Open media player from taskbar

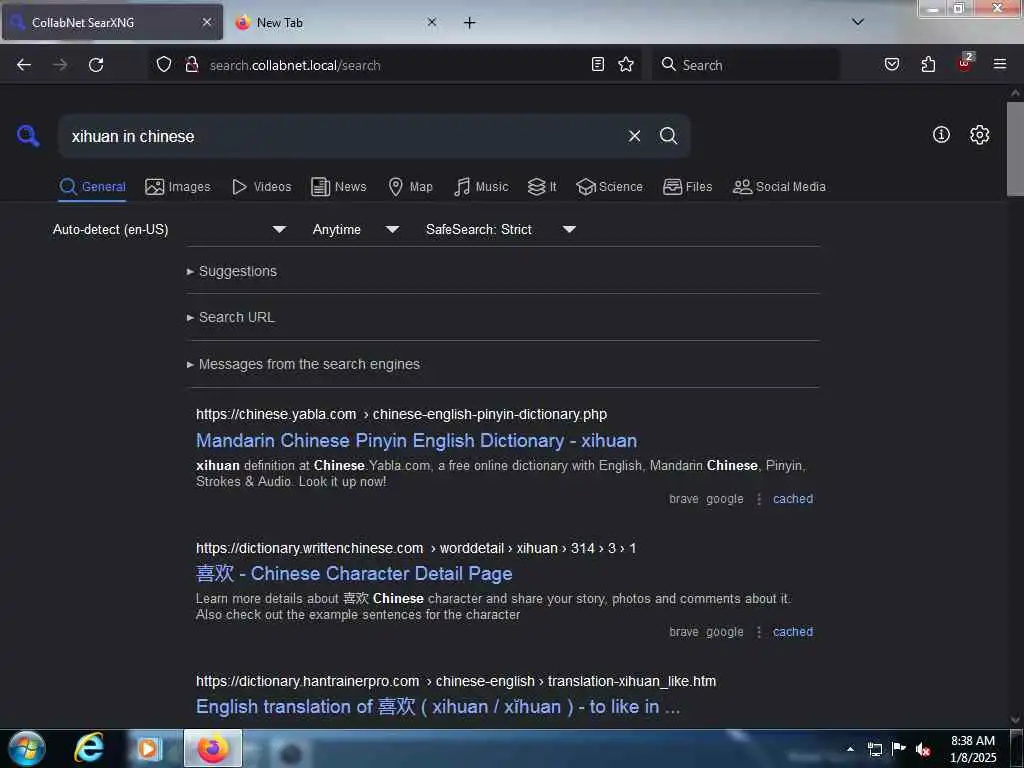coord(149,748)
